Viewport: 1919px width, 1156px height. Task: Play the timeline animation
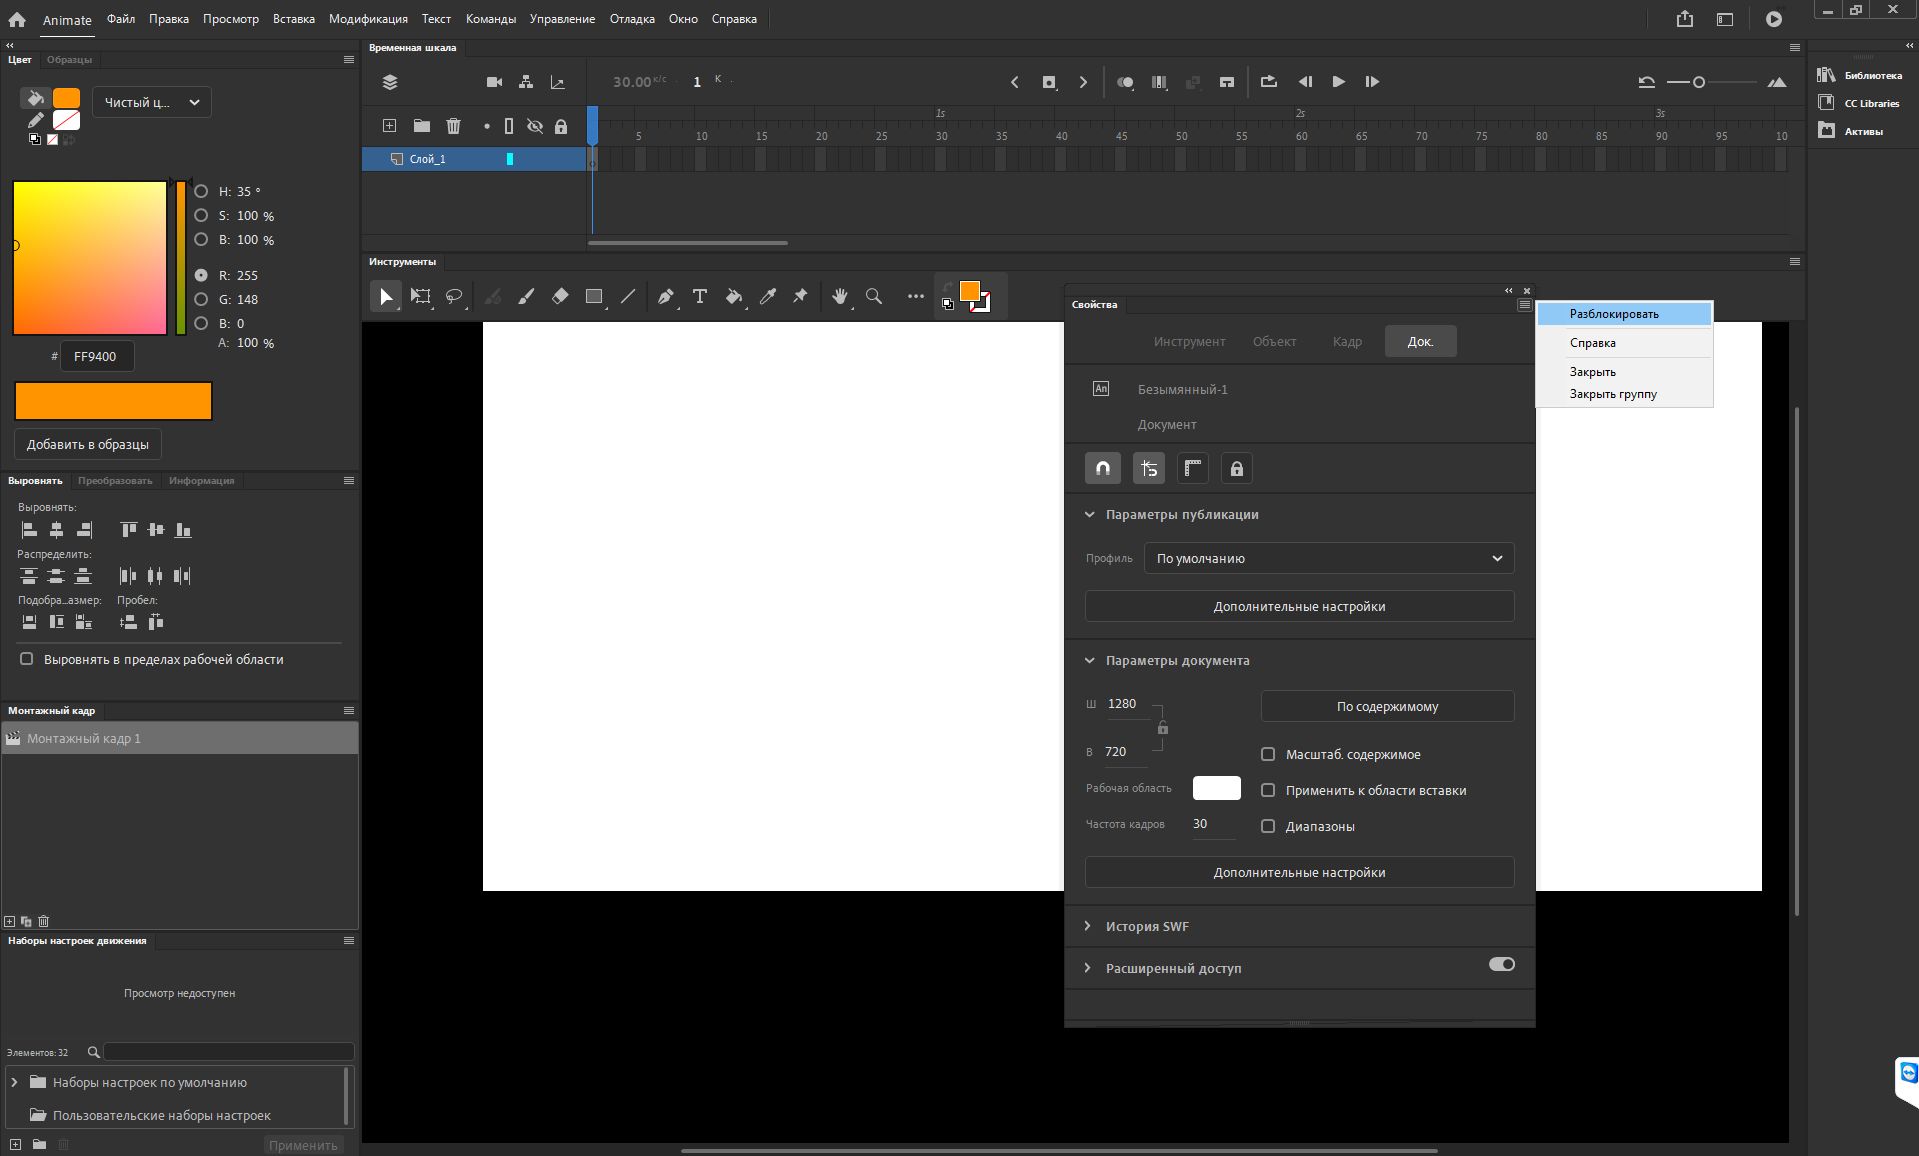click(x=1338, y=82)
